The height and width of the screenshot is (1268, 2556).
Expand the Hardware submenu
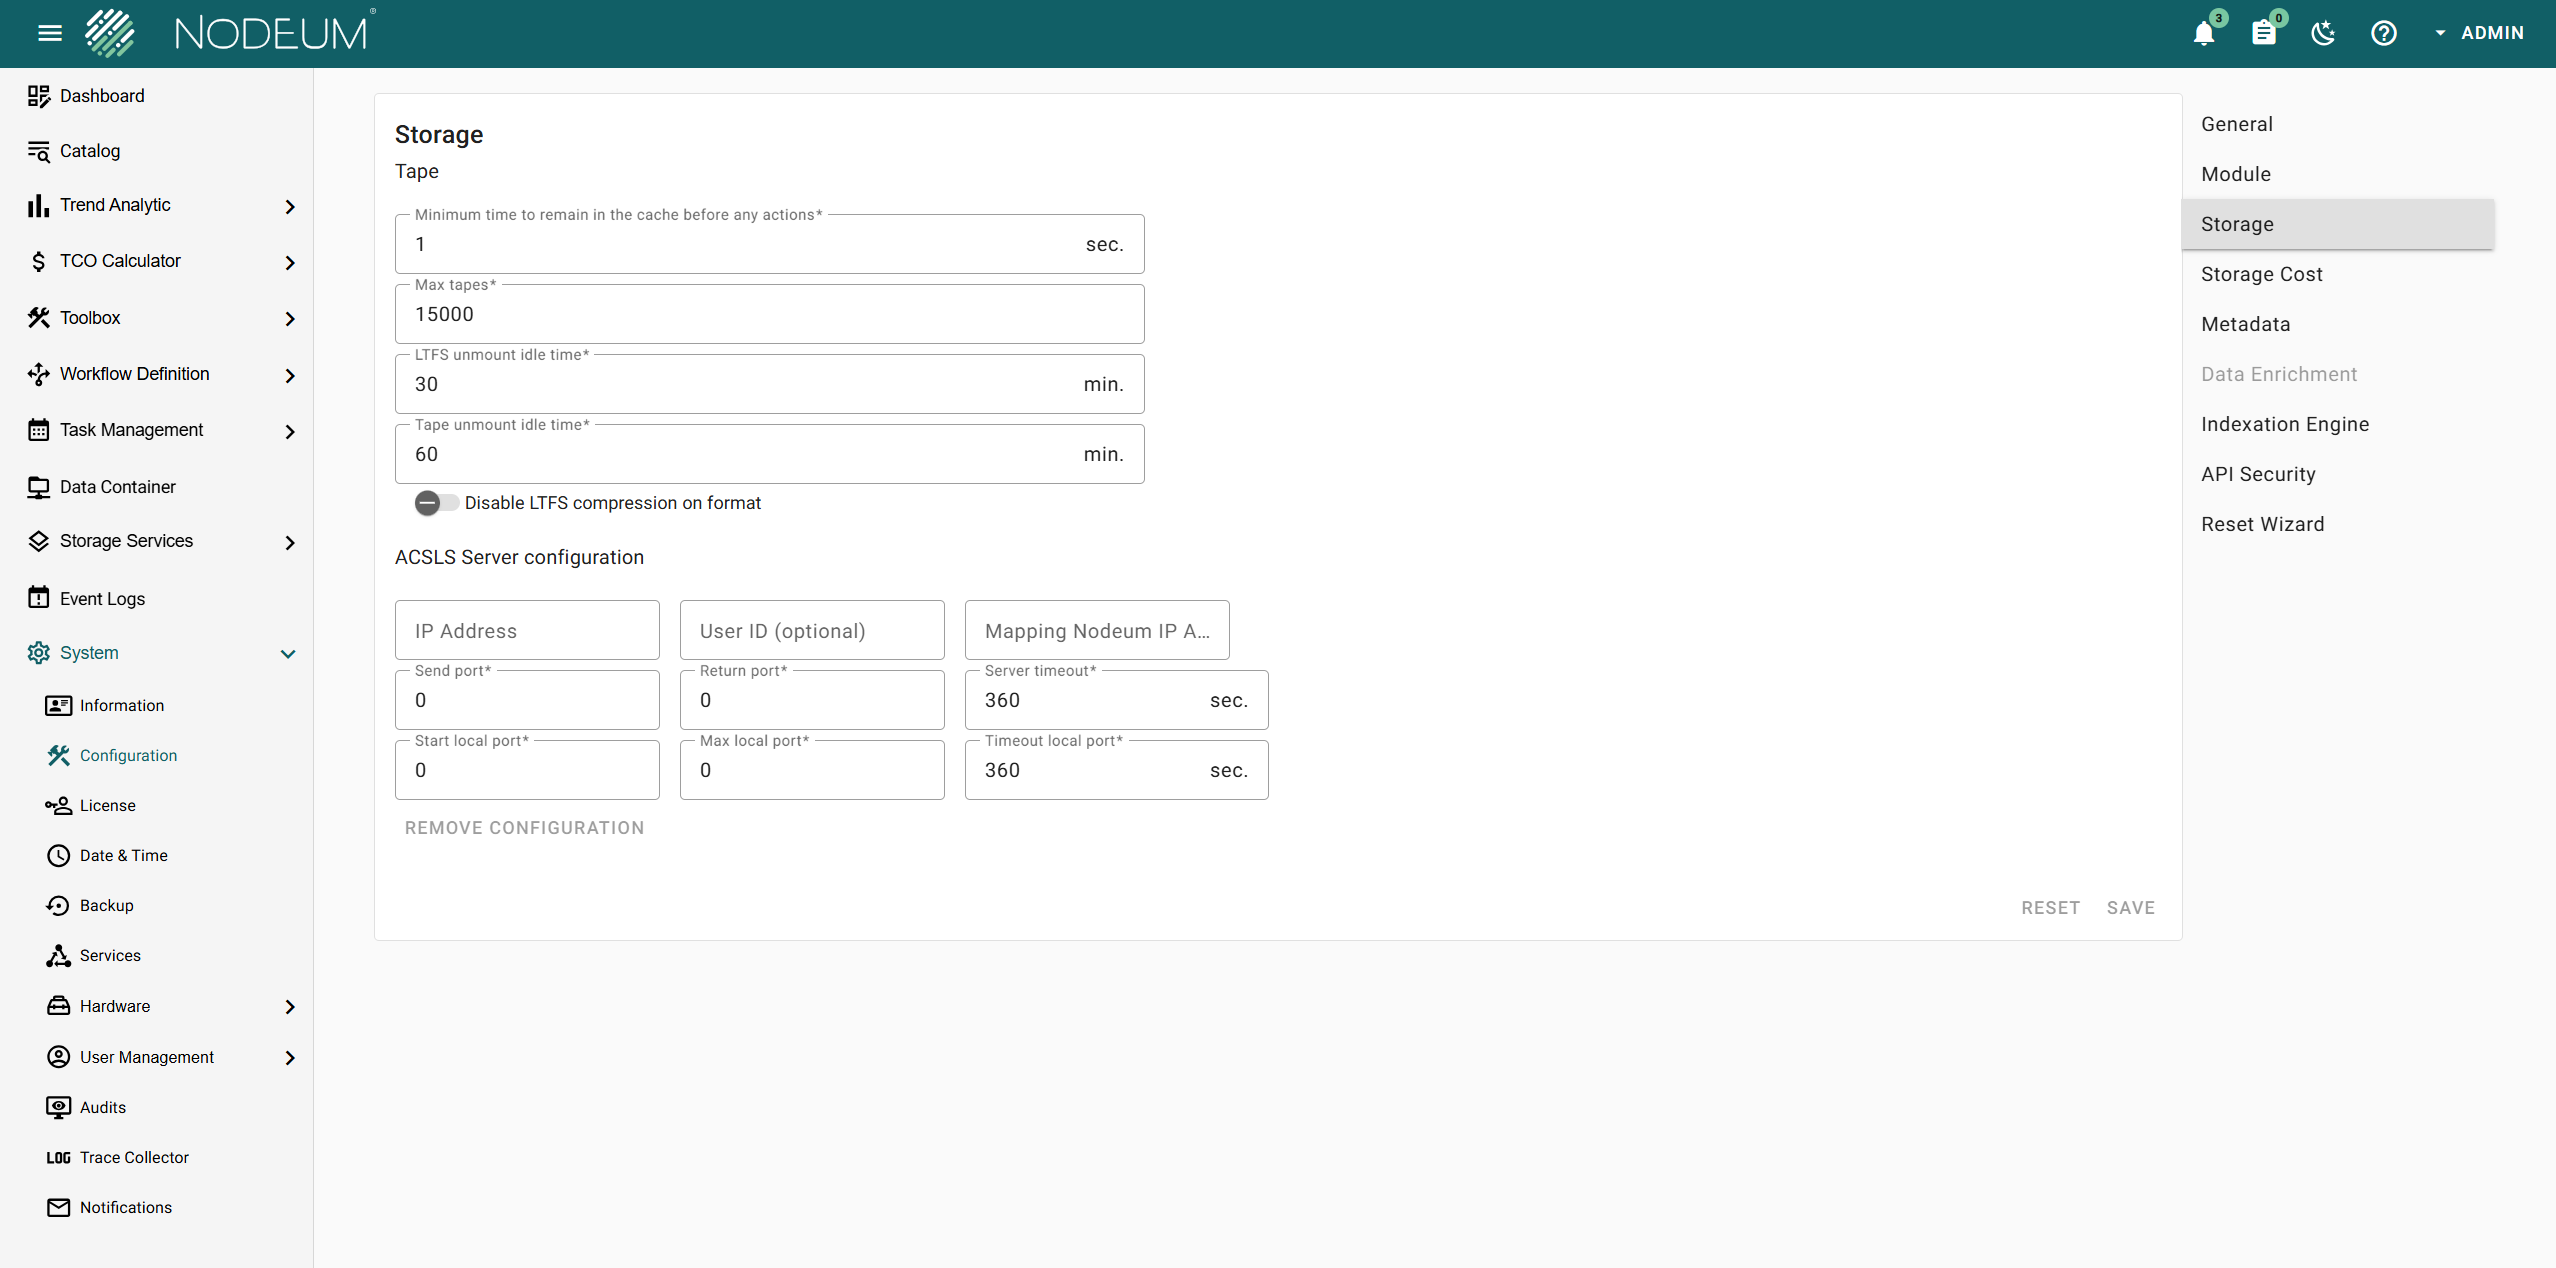(289, 1007)
